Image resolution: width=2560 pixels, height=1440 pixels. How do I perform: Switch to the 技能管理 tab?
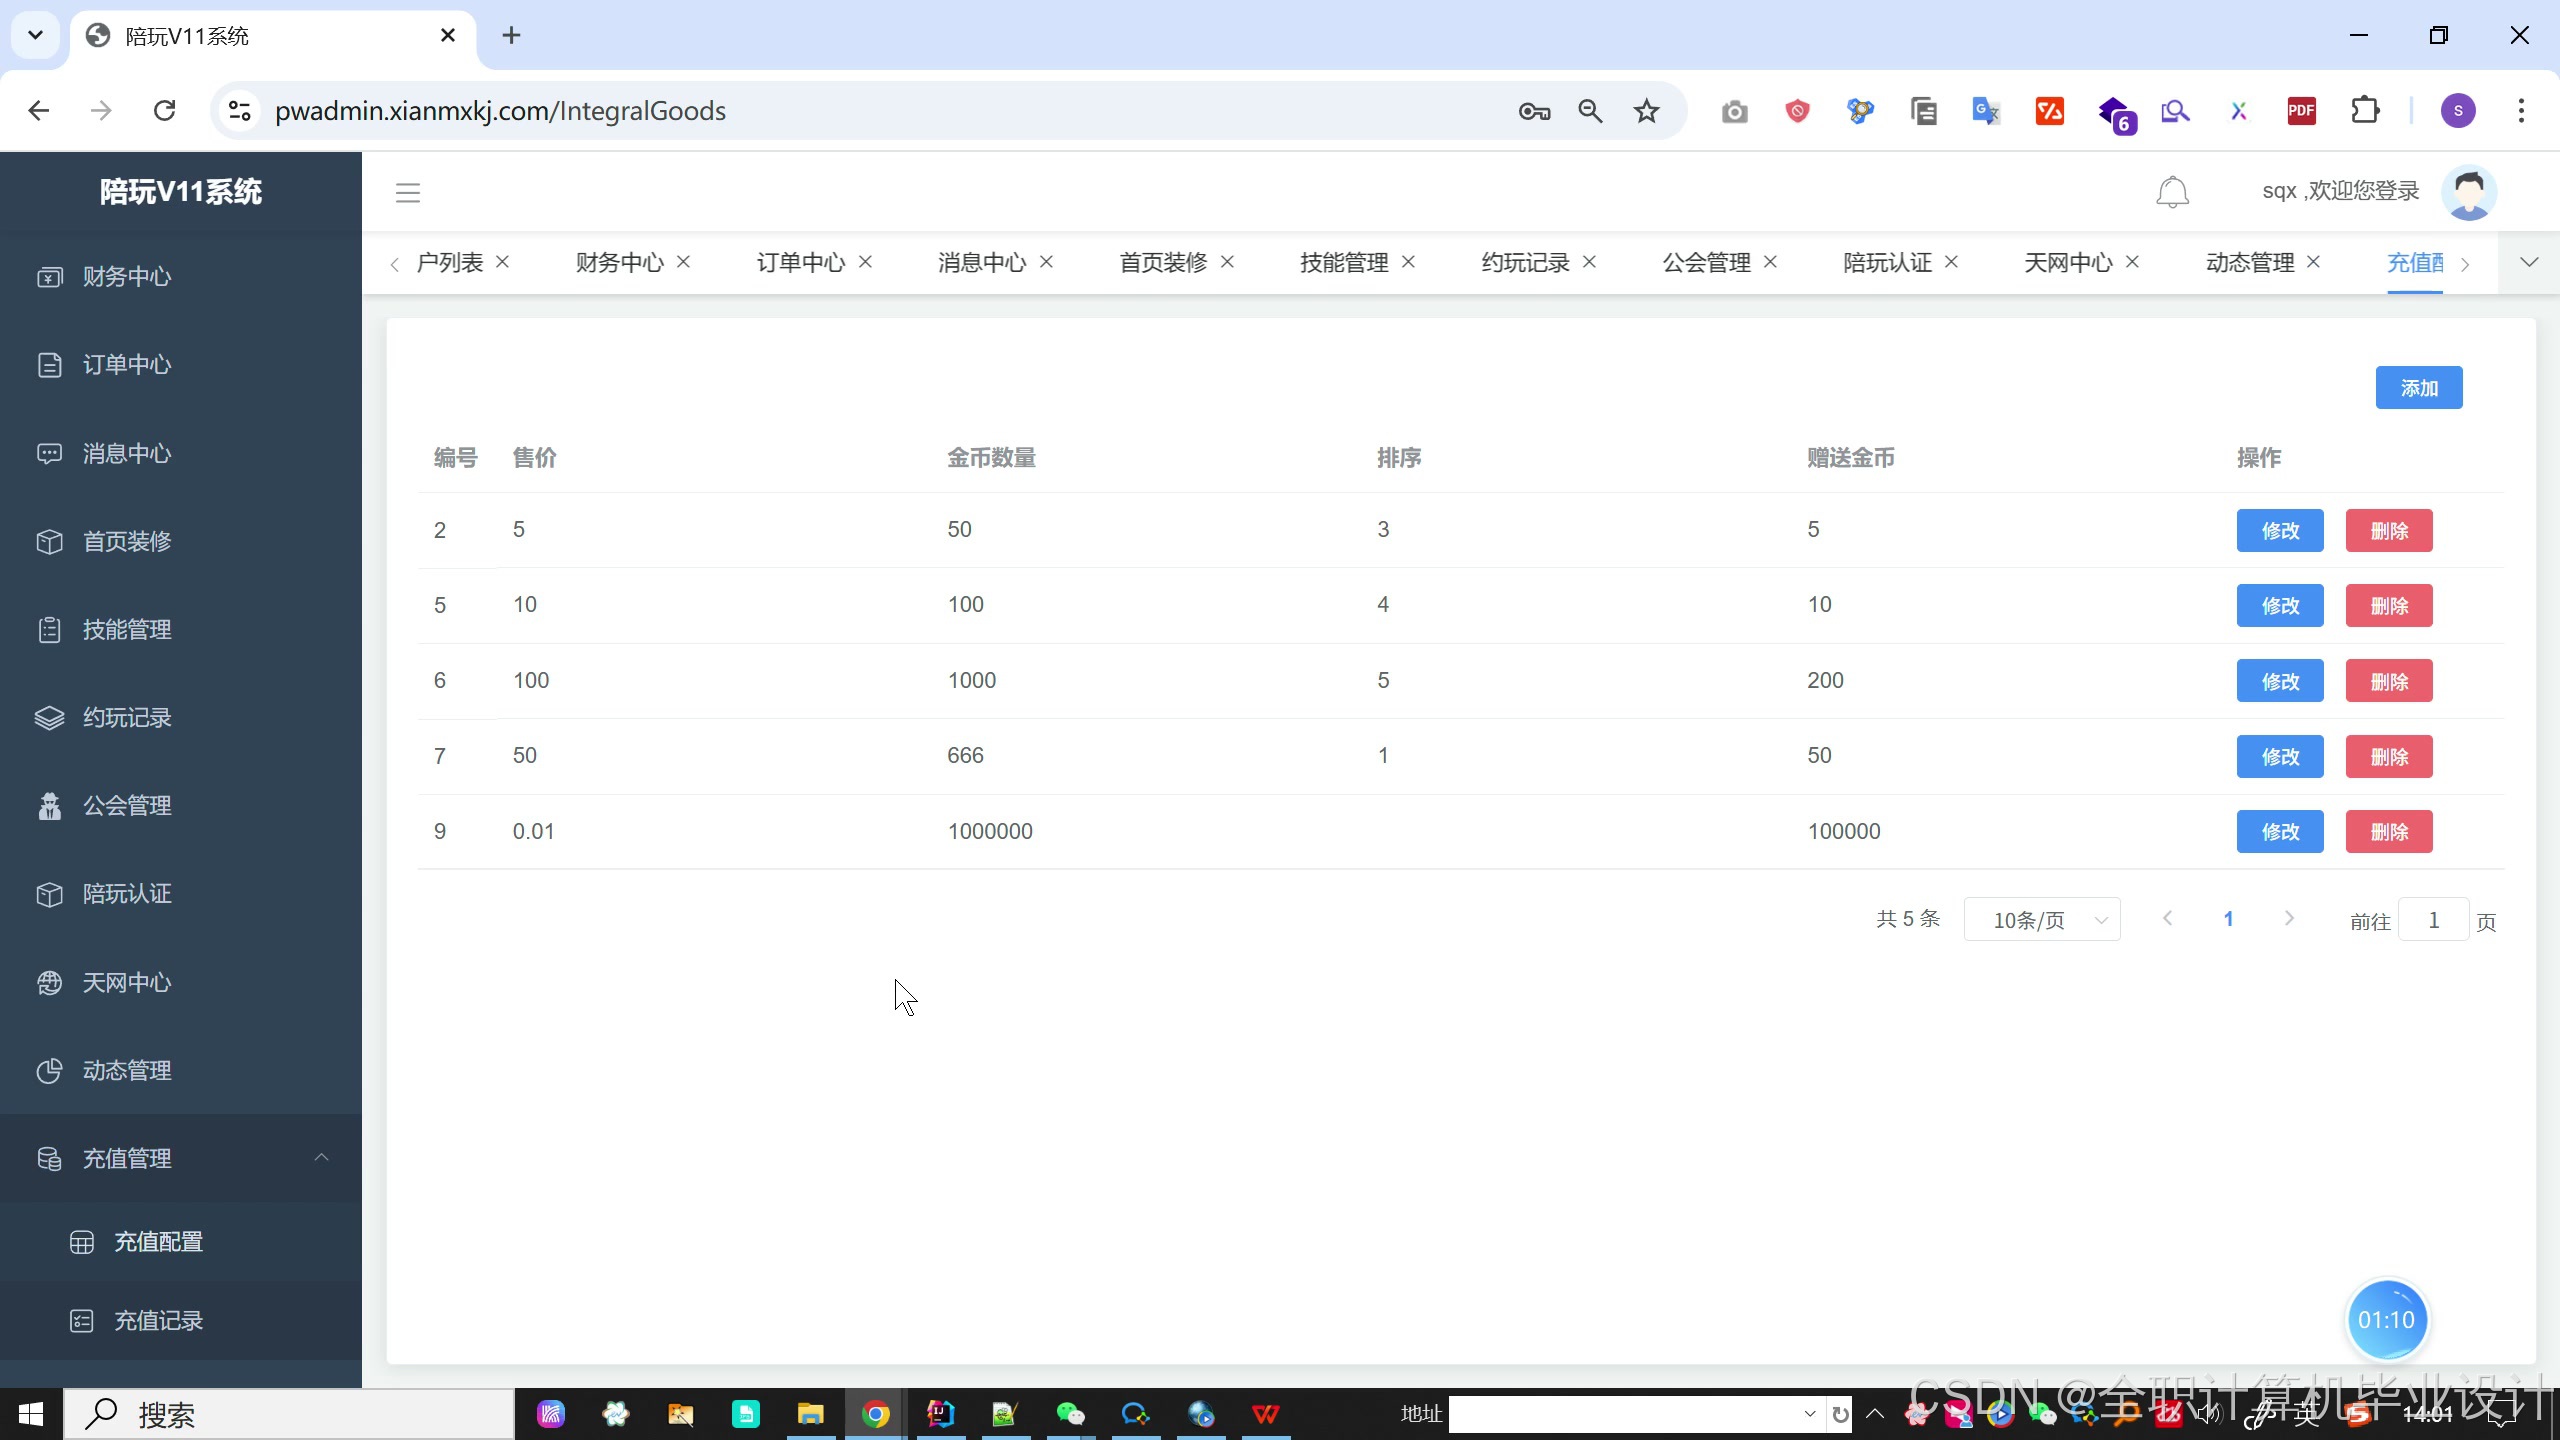click(x=1344, y=262)
